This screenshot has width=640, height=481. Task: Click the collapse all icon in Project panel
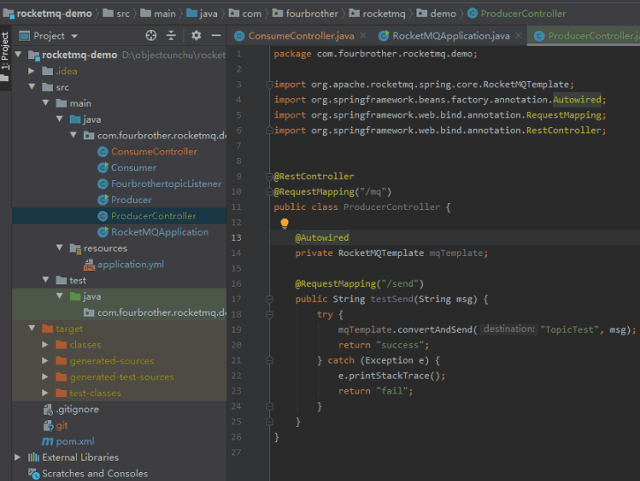coord(171,36)
